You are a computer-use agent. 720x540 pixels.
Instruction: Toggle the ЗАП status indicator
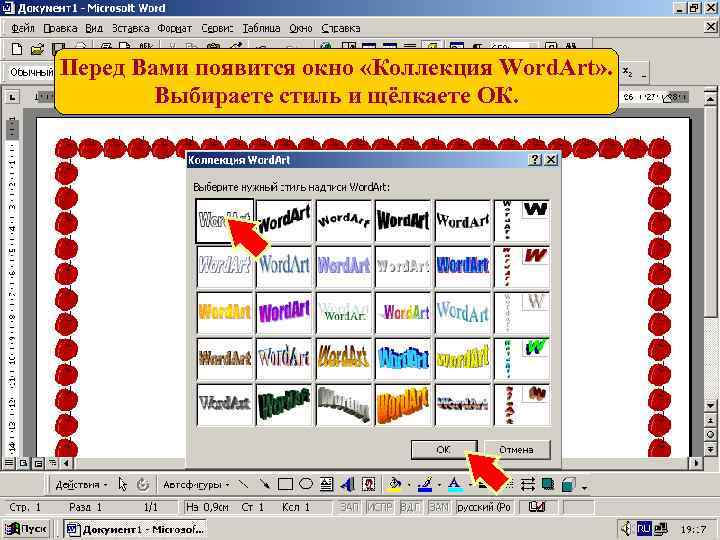click(350, 507)
